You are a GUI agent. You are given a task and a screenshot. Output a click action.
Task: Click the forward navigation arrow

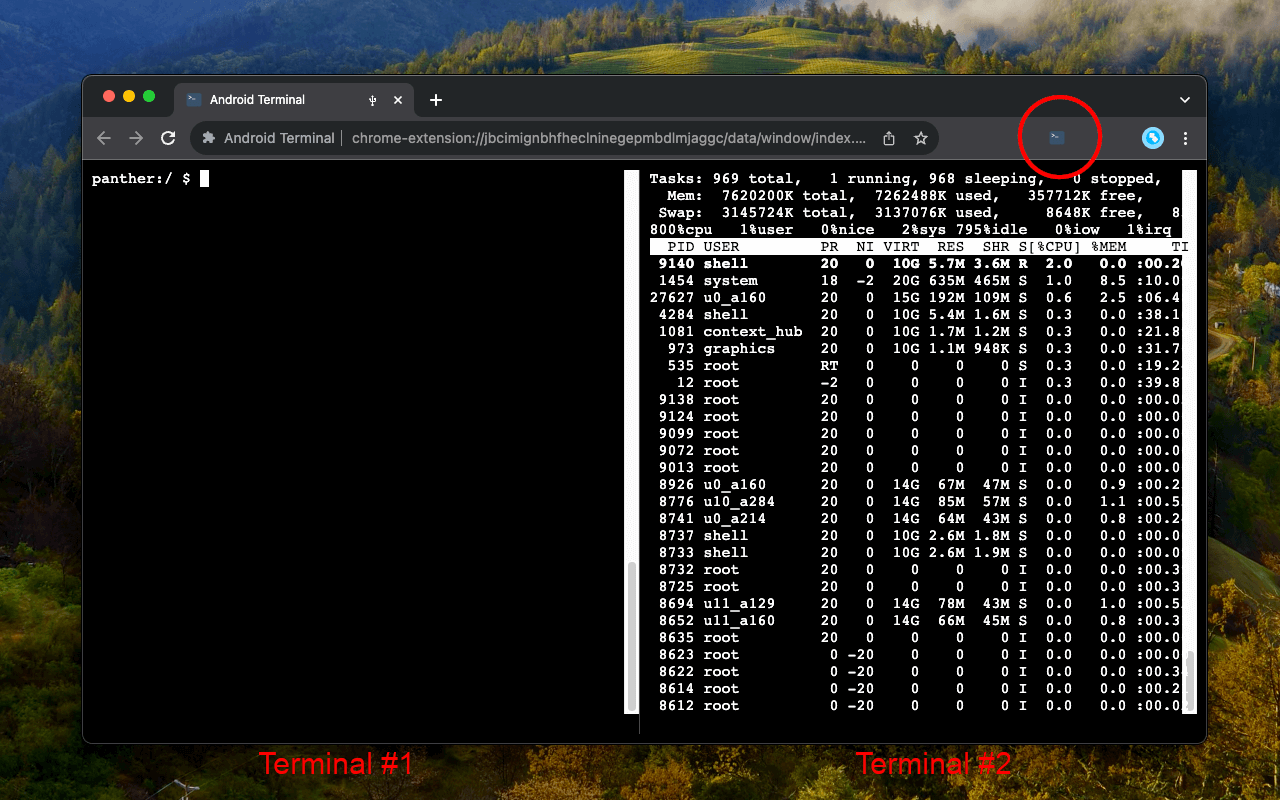(x=136, y=138)
